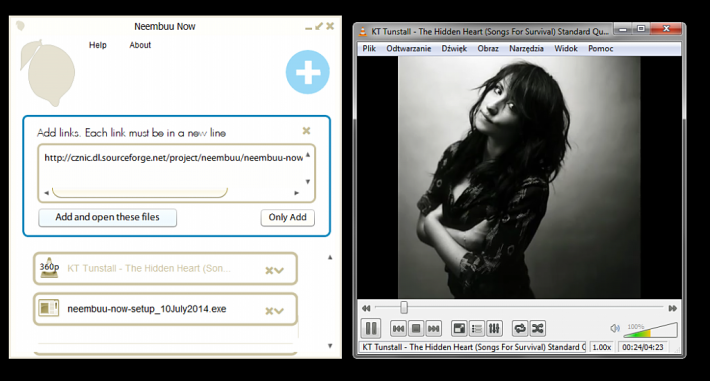
Task: Open the Help menu in Neembuu Now
Action: (x=97, y=45)
